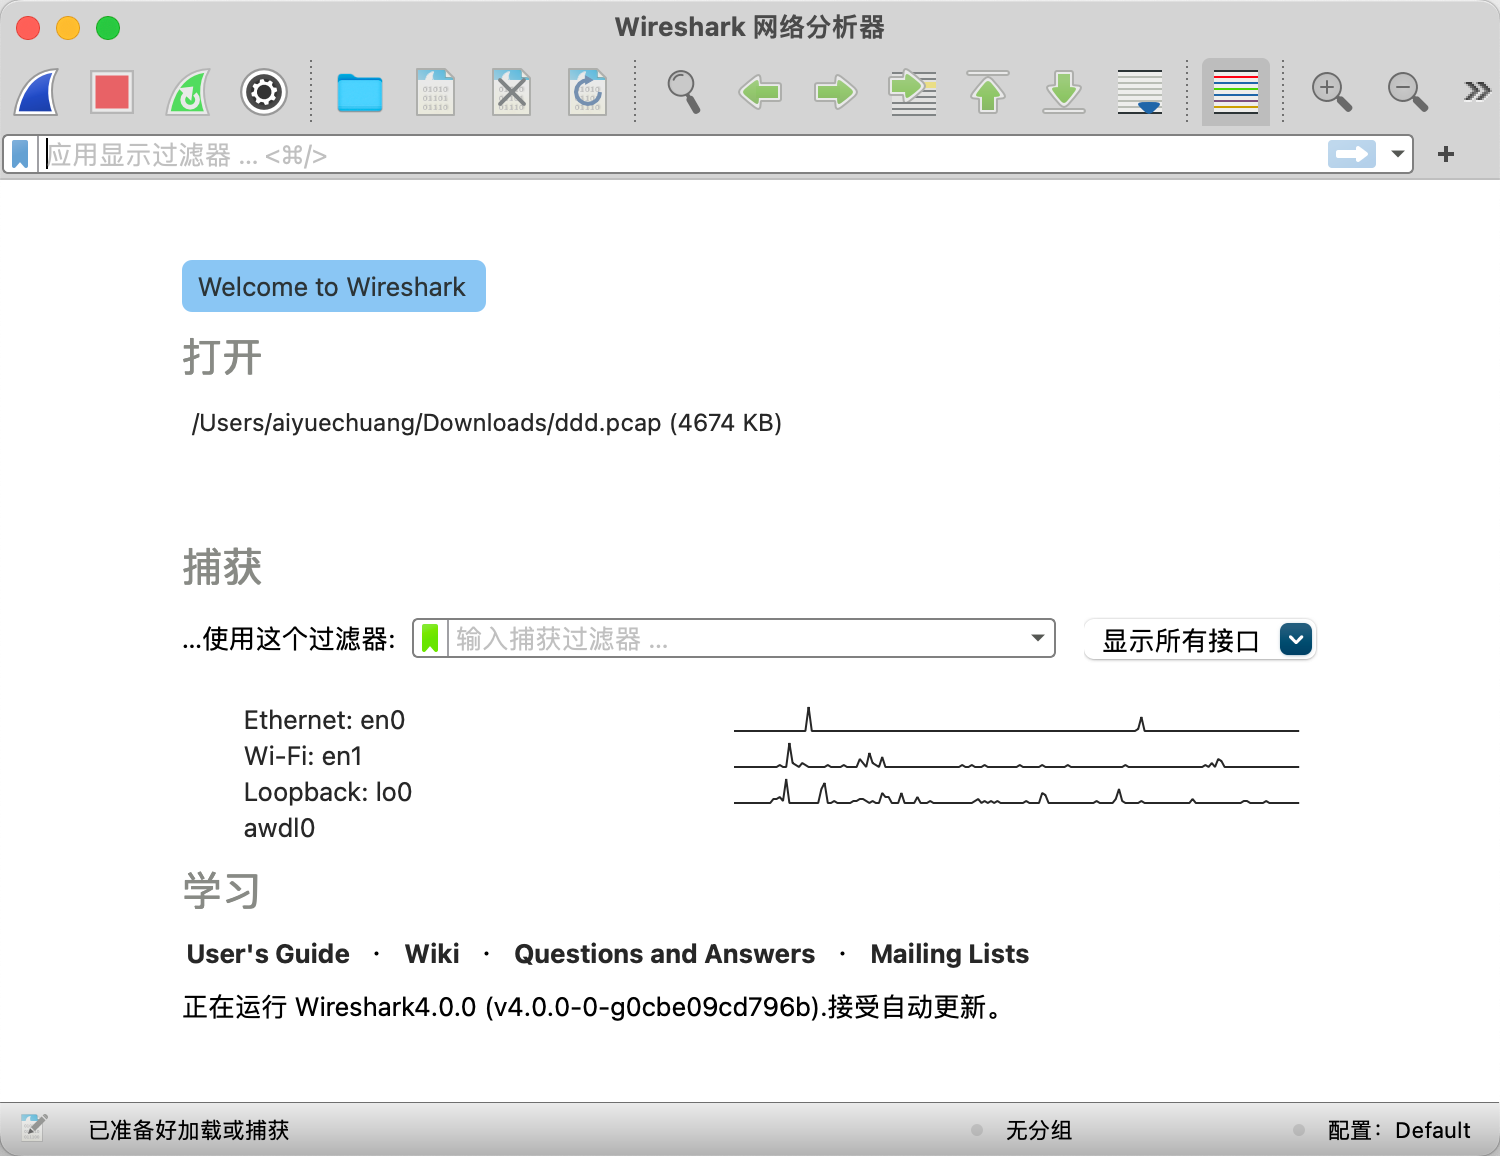Stop the capture with the red square

click(x=112, y=92)
